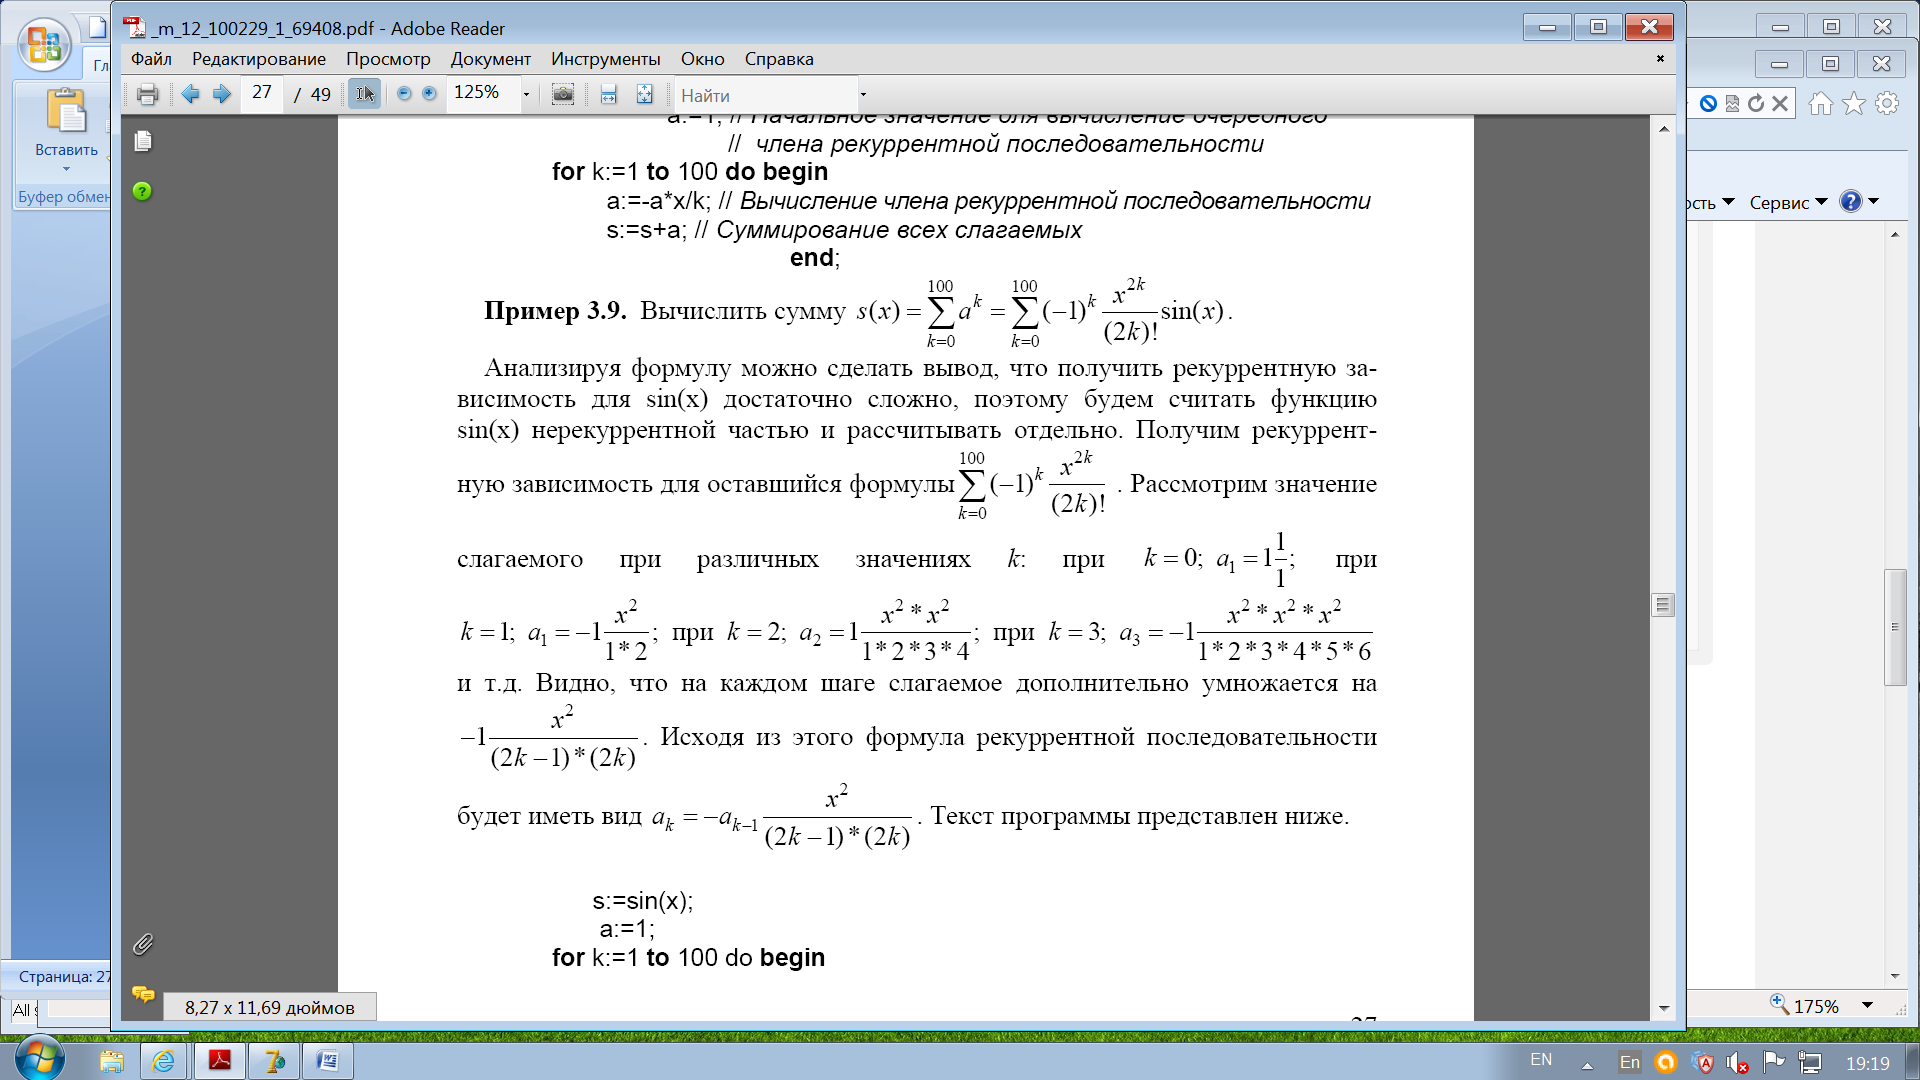Open the Справка menu

tap(779, 59)
